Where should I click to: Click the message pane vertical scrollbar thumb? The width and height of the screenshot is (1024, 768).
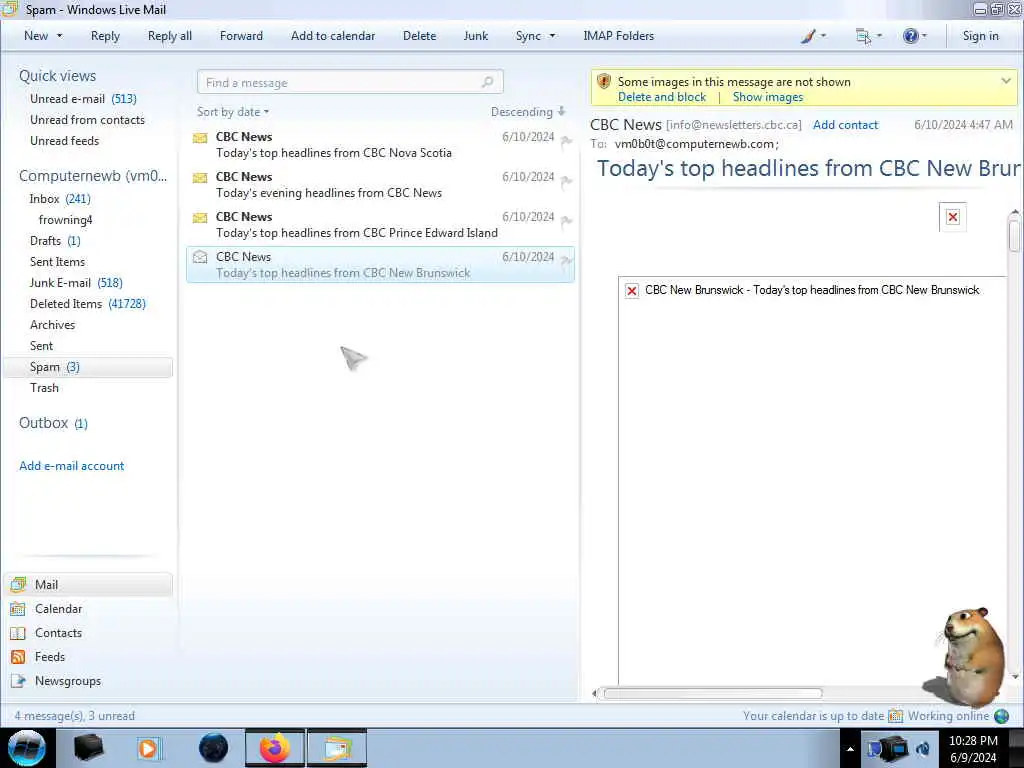1014,235
